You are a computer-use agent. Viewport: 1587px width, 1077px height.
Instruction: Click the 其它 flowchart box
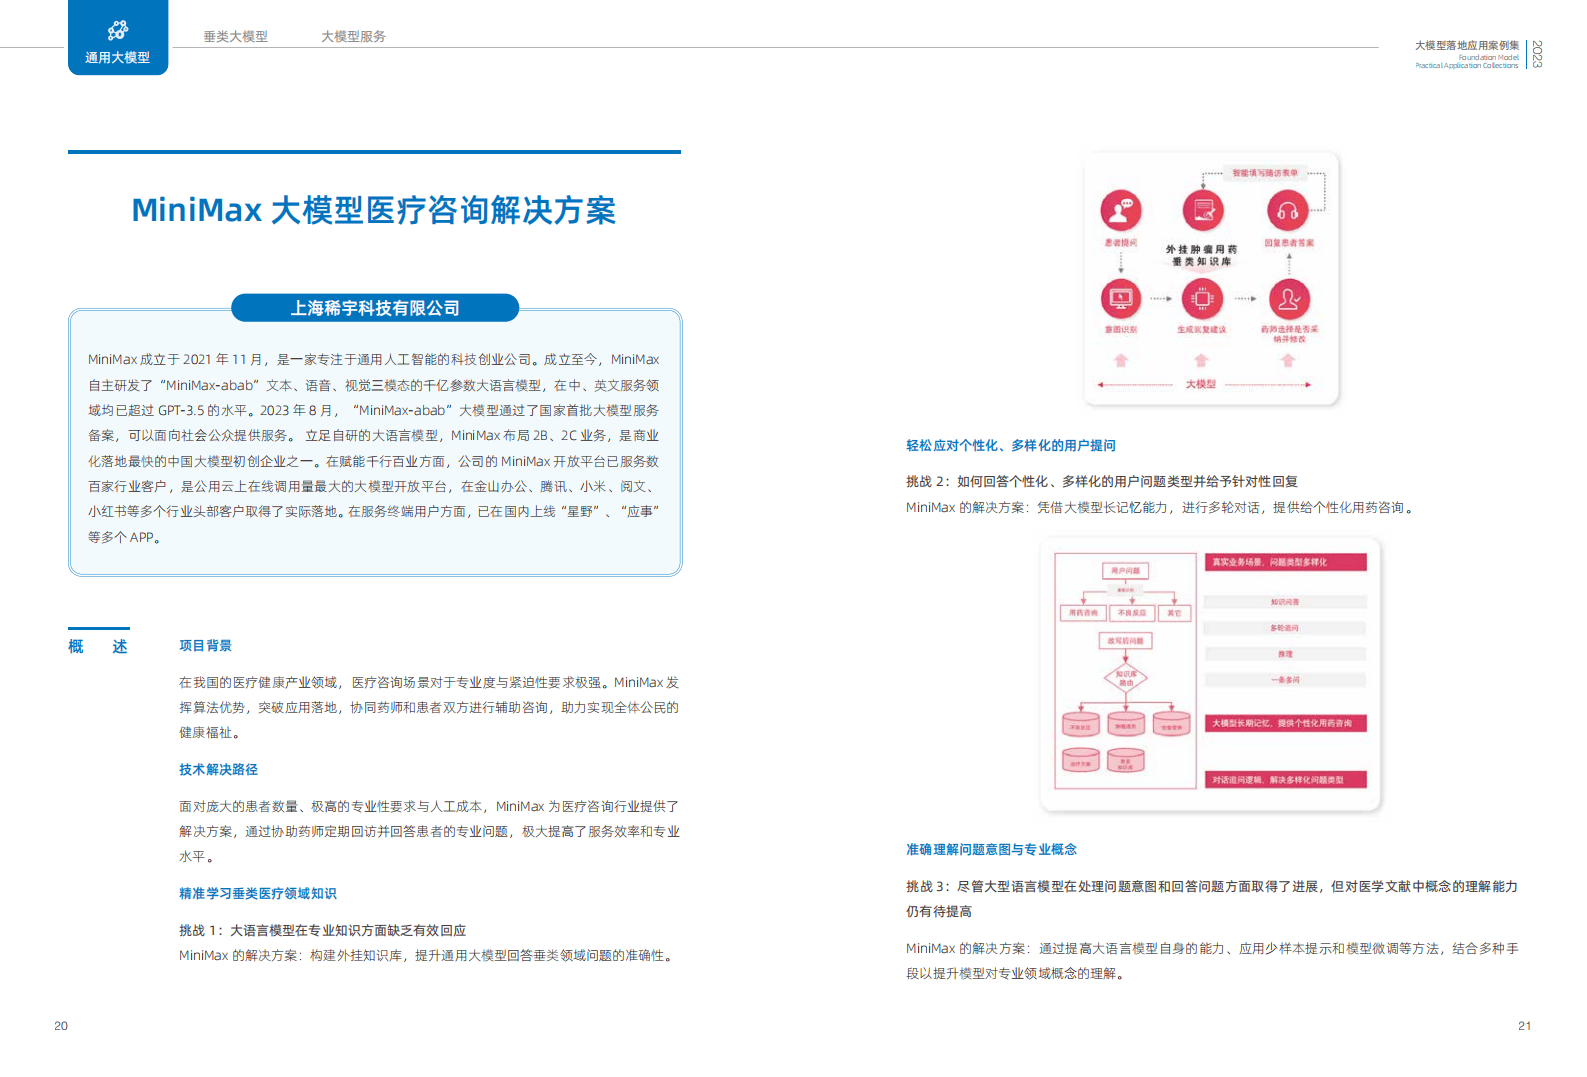click(1174, 613)
